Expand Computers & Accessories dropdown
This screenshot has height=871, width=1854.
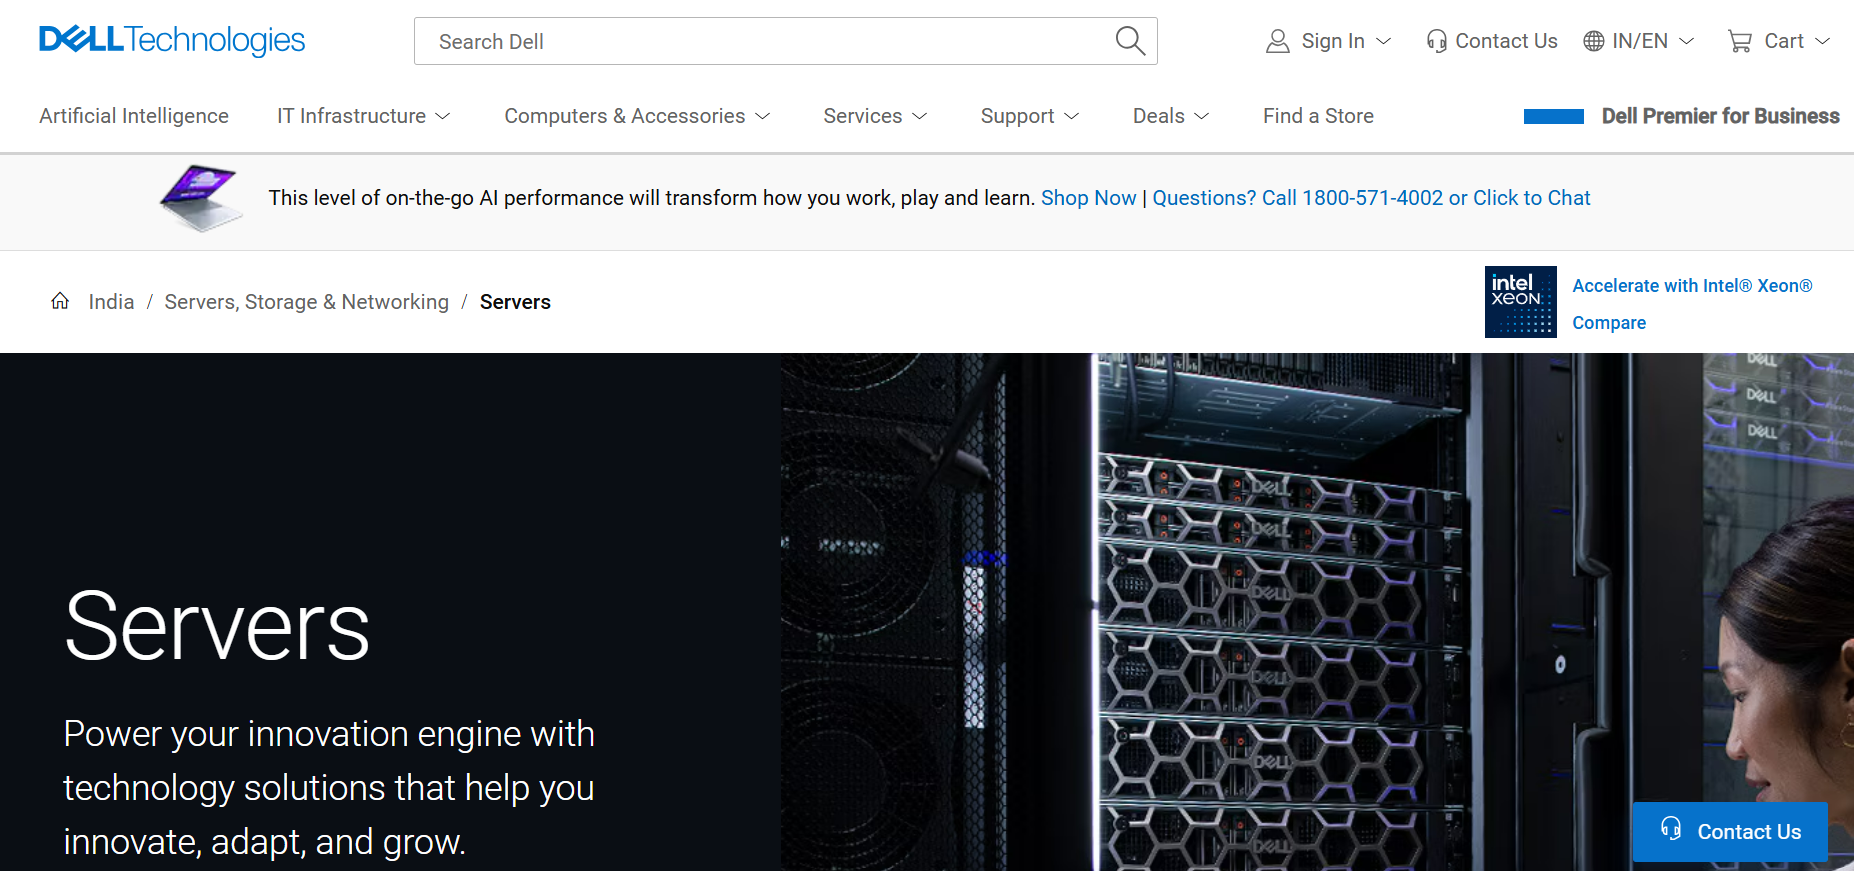click(x=637, y=116)
